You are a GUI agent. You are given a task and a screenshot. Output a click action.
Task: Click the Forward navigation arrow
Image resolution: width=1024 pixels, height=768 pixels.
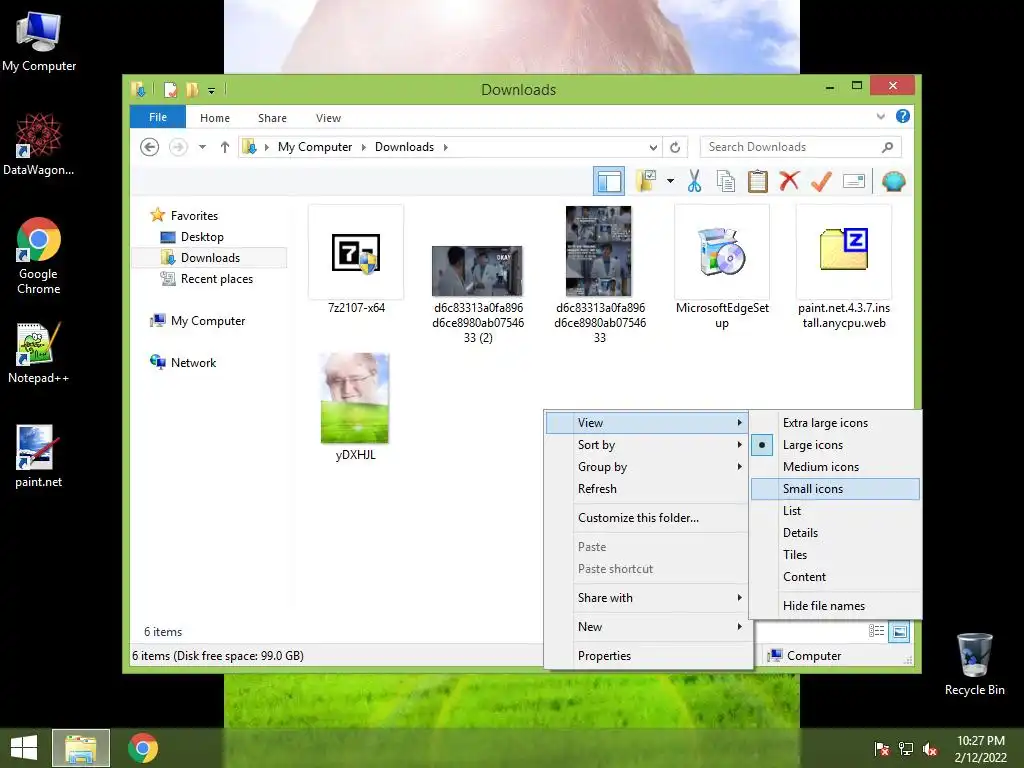178,147
